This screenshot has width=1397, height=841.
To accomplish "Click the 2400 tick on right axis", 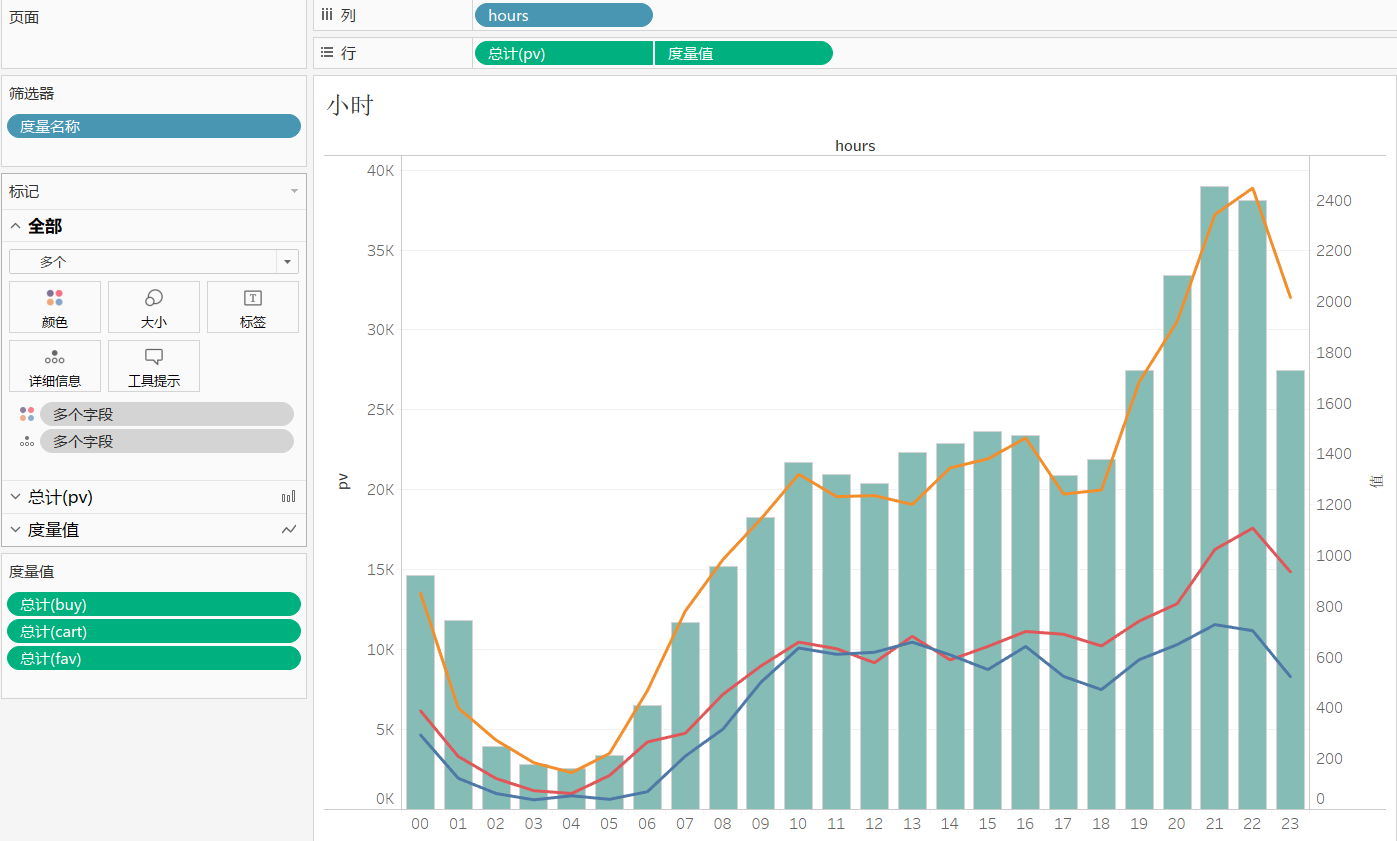I will pyautogui.click(x=1334, y=200).
